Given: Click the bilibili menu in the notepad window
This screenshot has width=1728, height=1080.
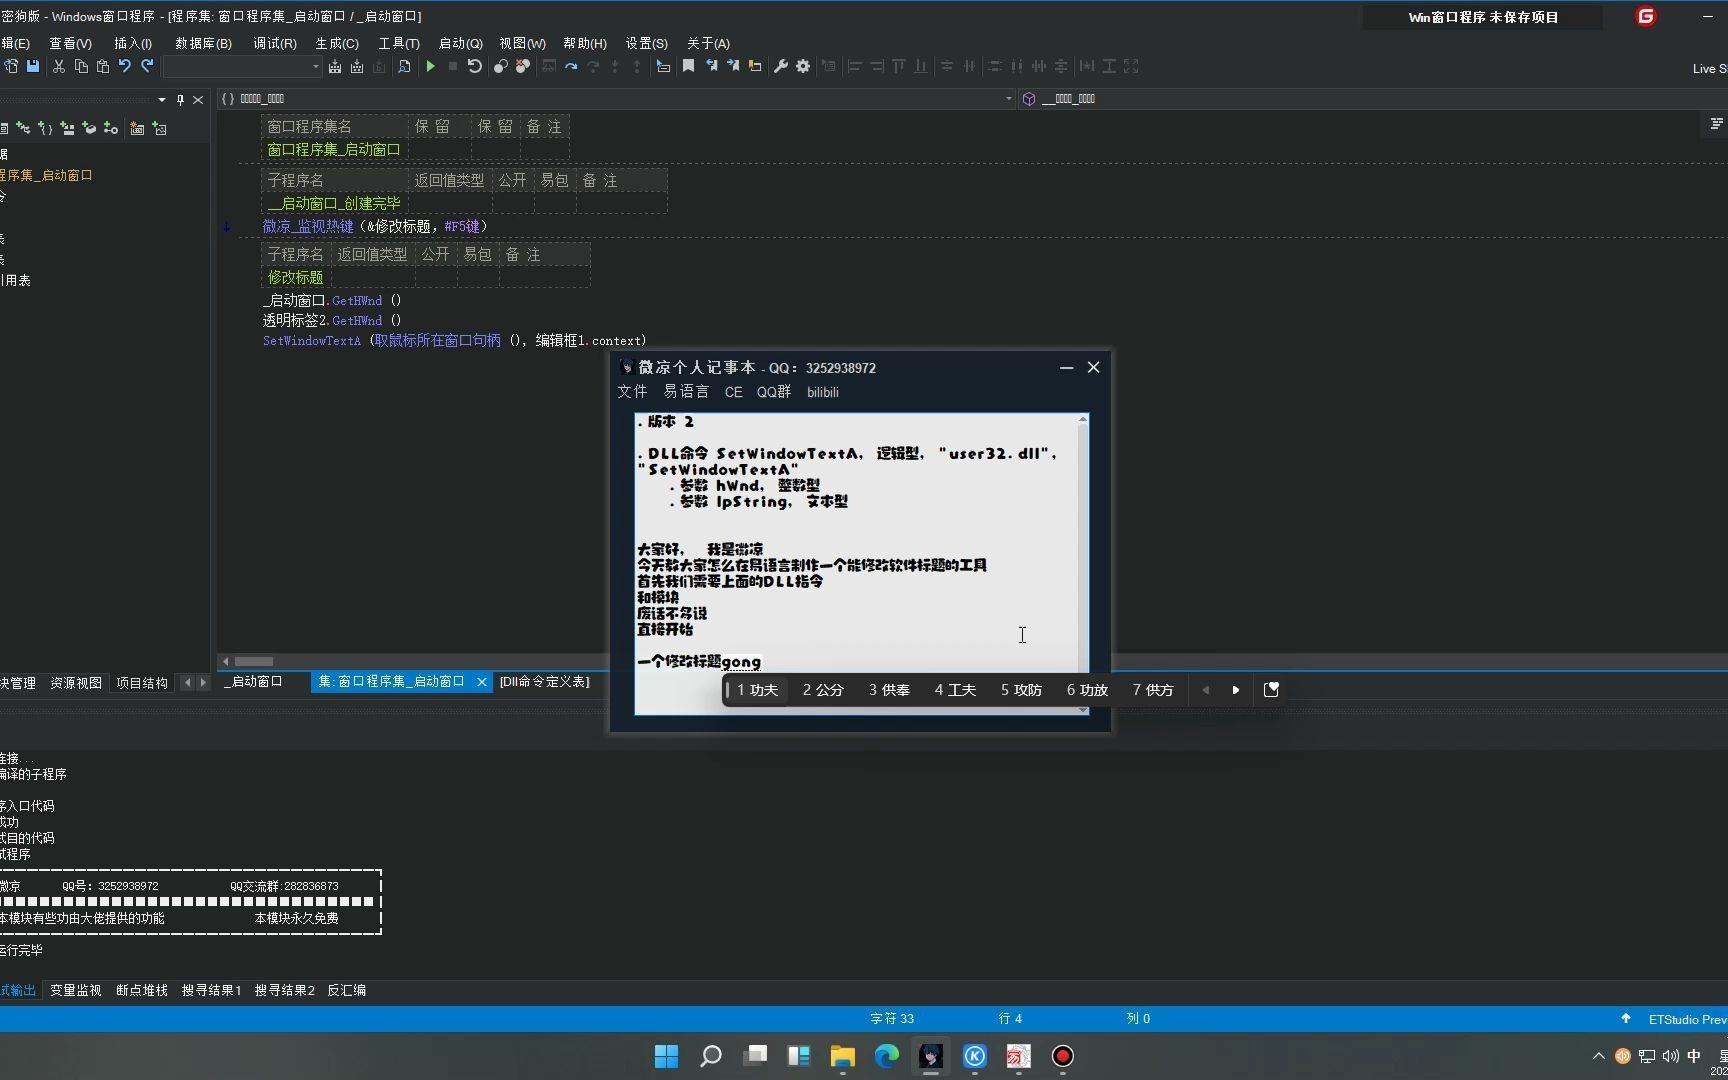Looking at the screenshot, I should pyautogui.click(x=823, y=392).
